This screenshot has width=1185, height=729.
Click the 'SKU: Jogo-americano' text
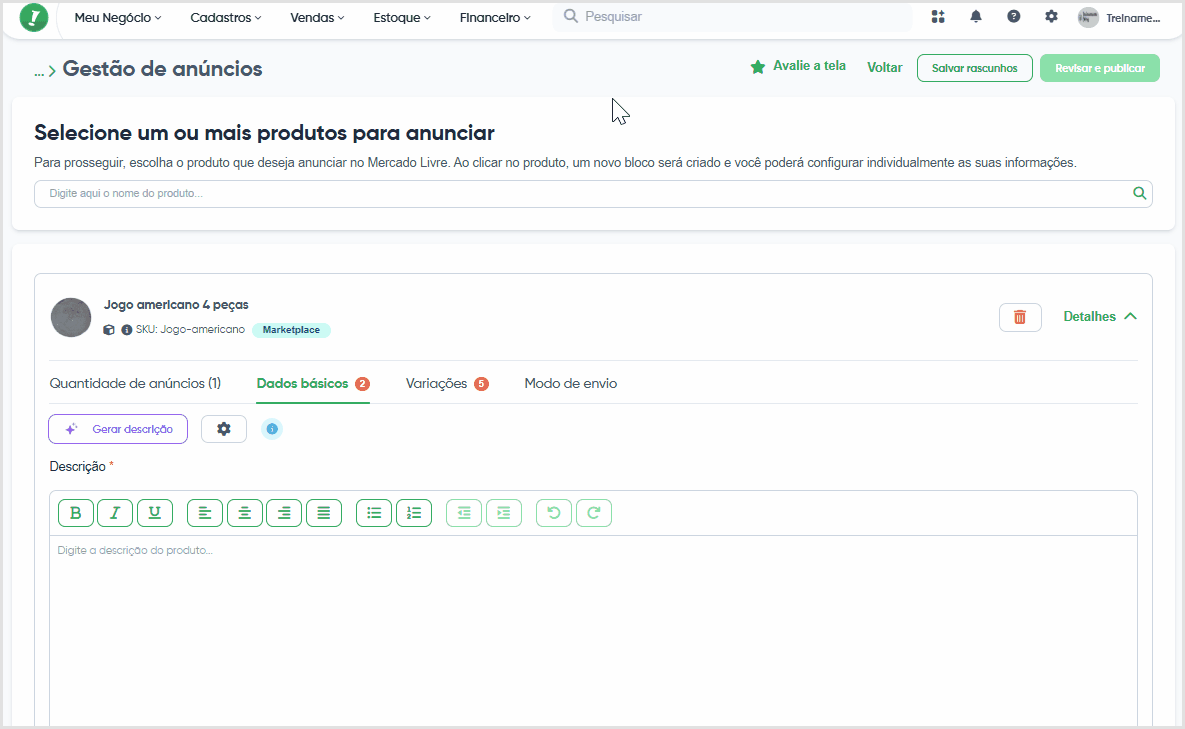point(190,330)
